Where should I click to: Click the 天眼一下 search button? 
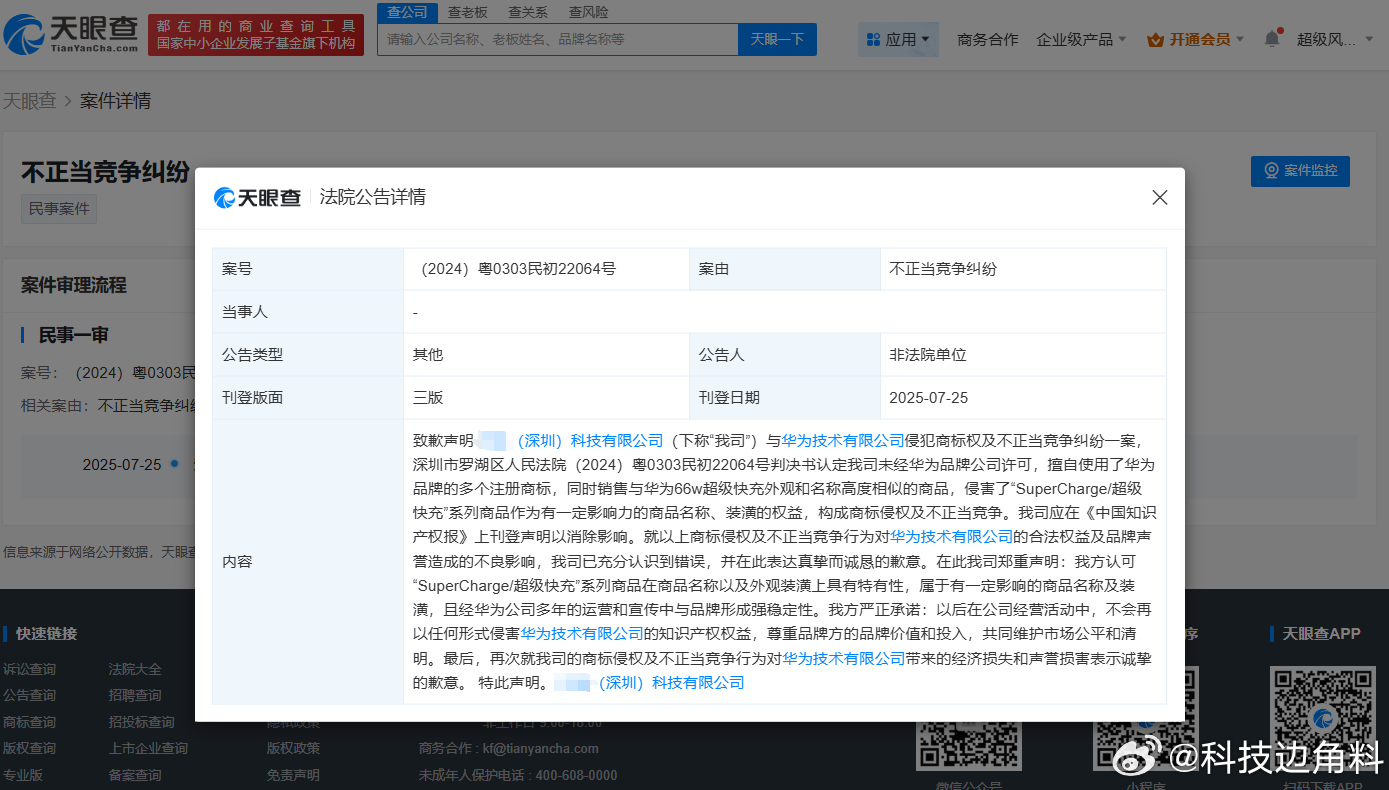pyautogui.click(x=777, y=39)
